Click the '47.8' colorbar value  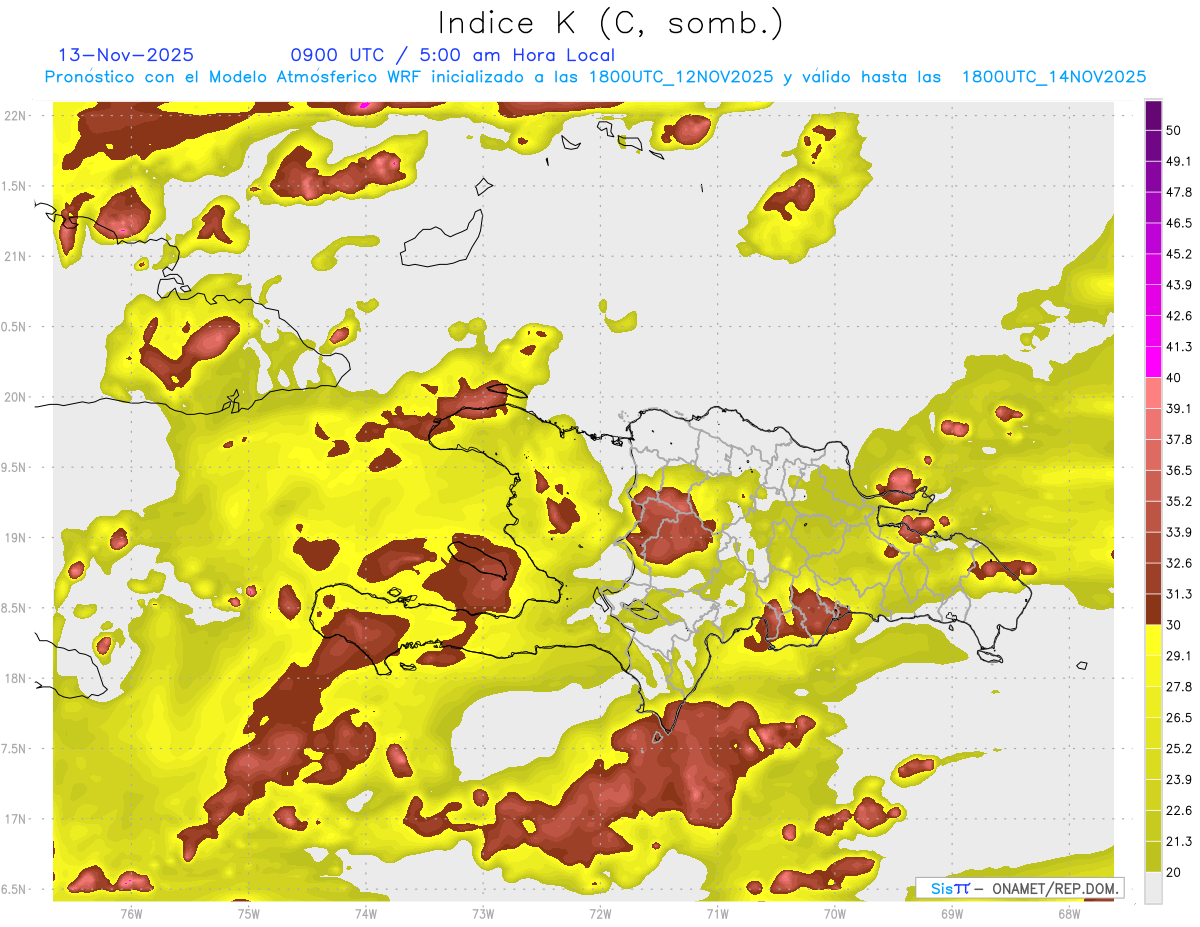pyautogui.click(x=1179, y=192)
